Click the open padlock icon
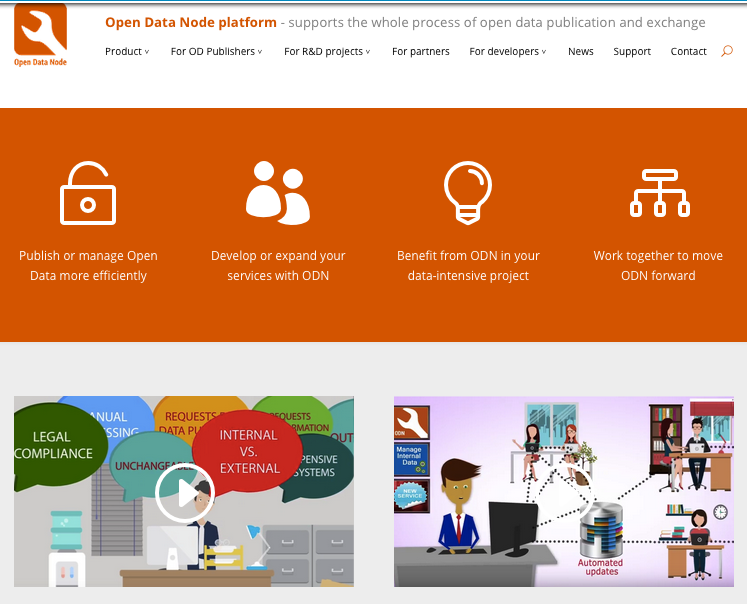Viewport: 747px width, 604px height. (x=88, y=193)
